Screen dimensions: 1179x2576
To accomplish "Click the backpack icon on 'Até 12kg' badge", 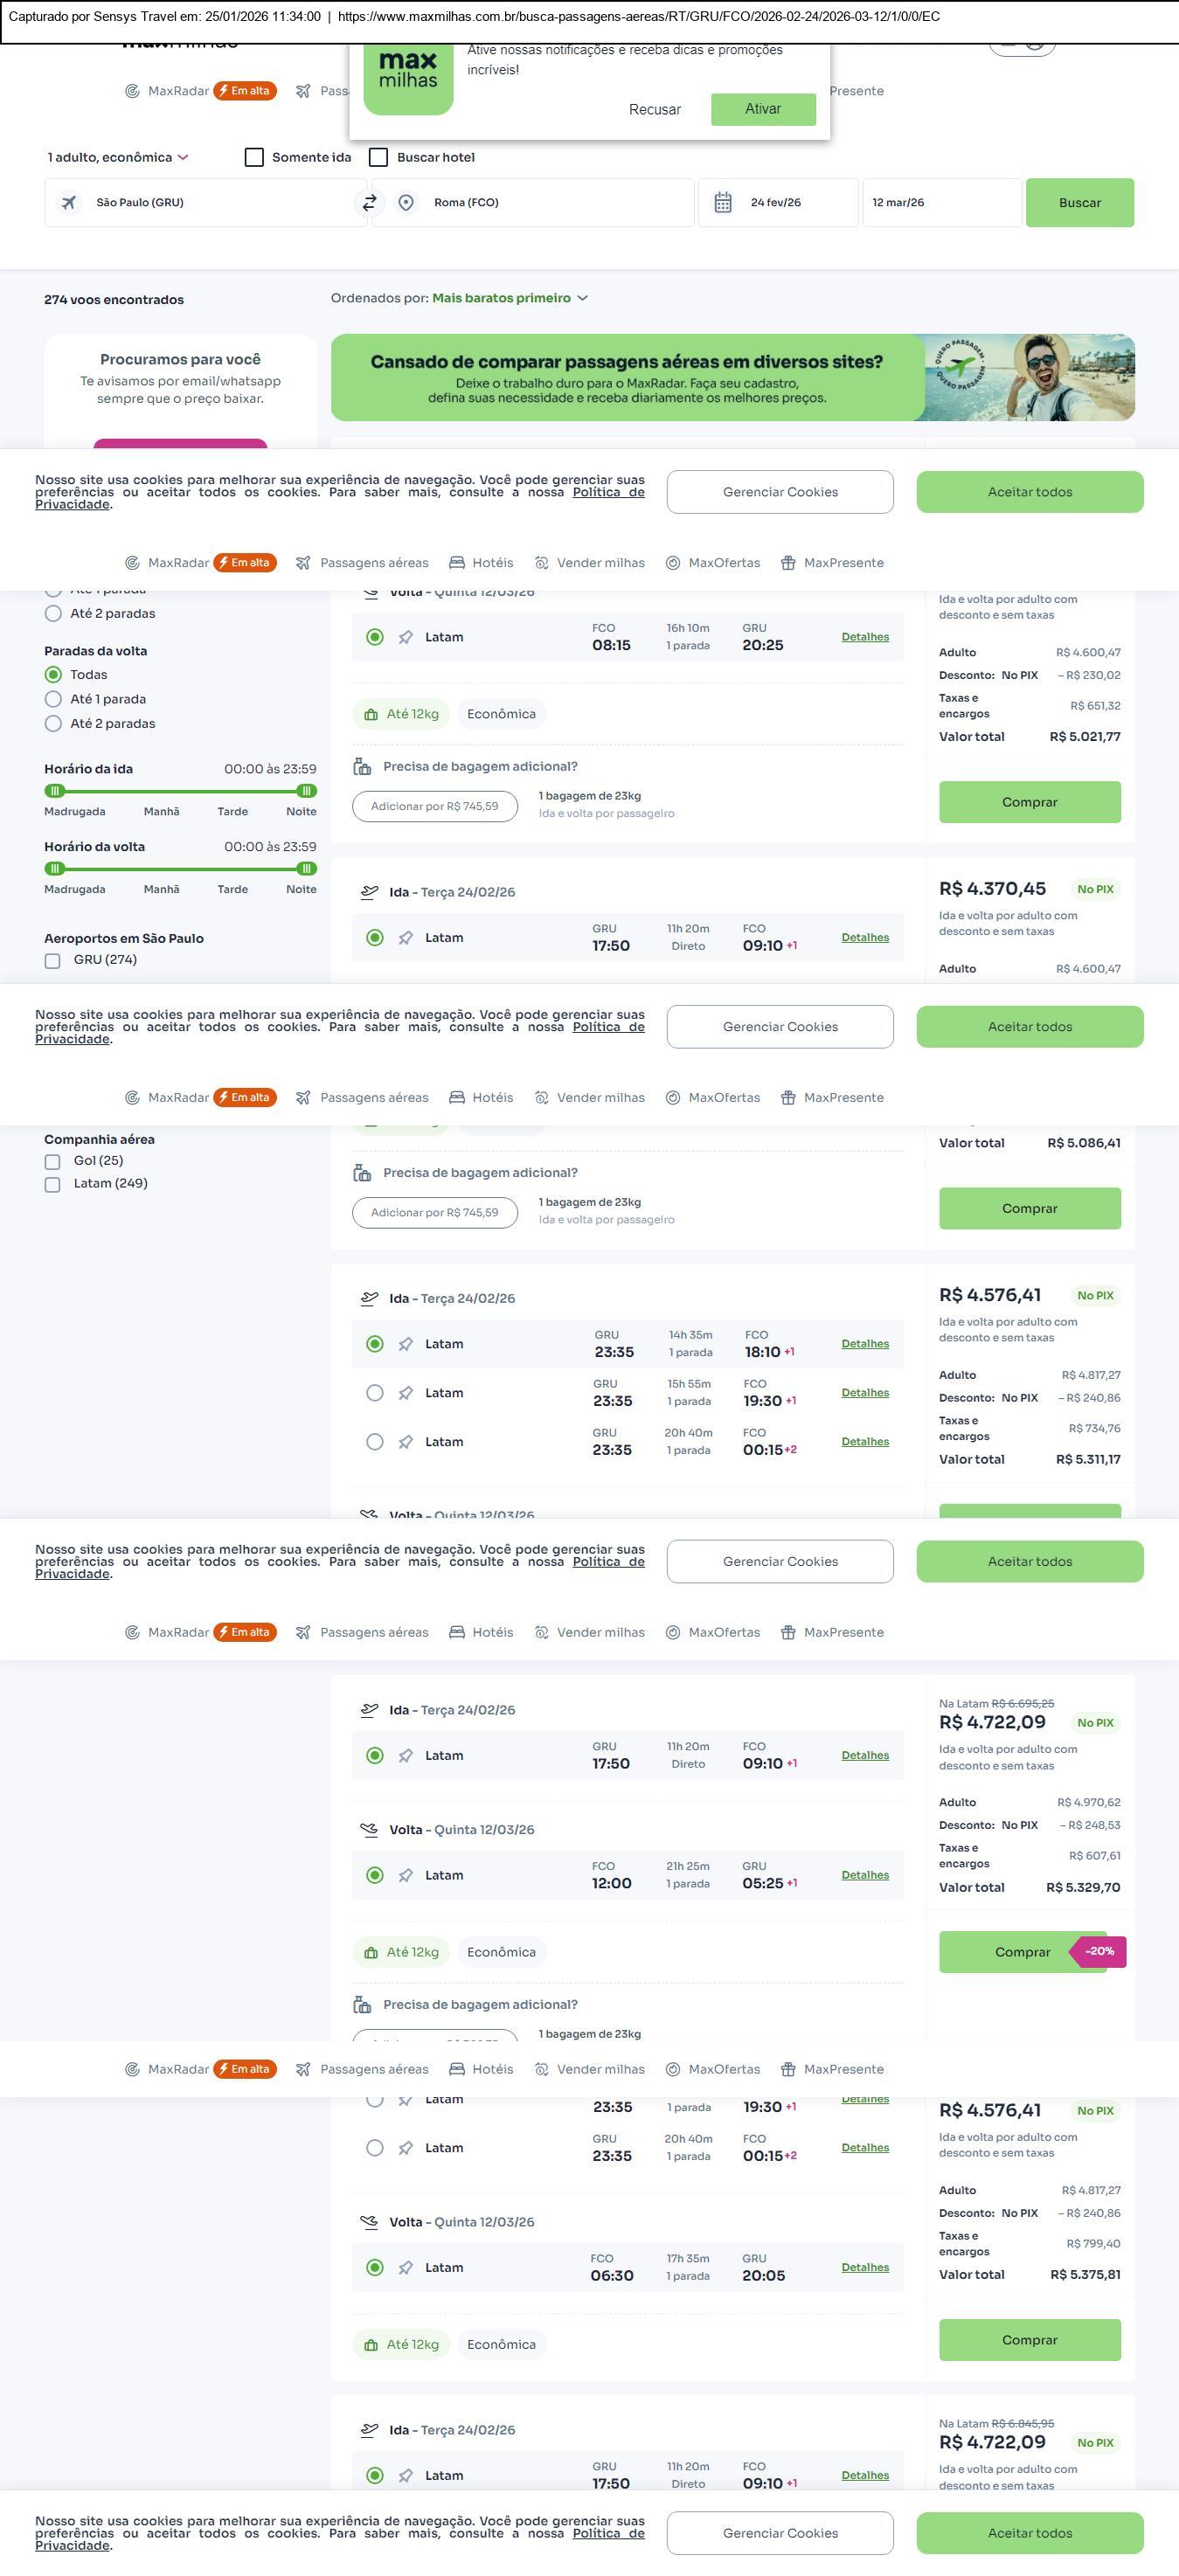I will 371,715.
